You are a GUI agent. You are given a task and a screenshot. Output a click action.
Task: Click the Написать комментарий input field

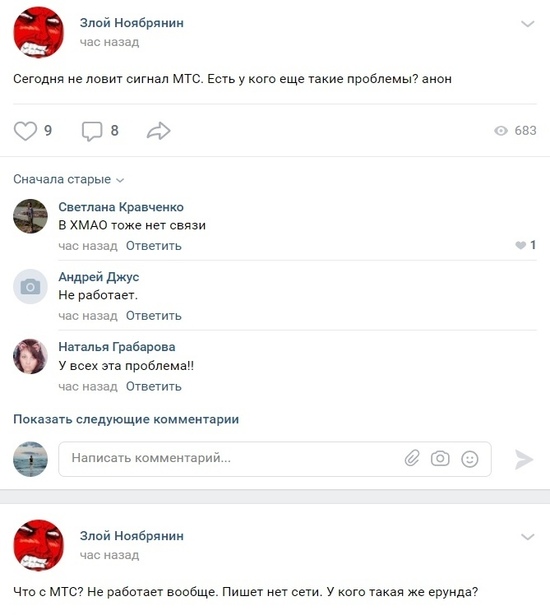point(275,459)
